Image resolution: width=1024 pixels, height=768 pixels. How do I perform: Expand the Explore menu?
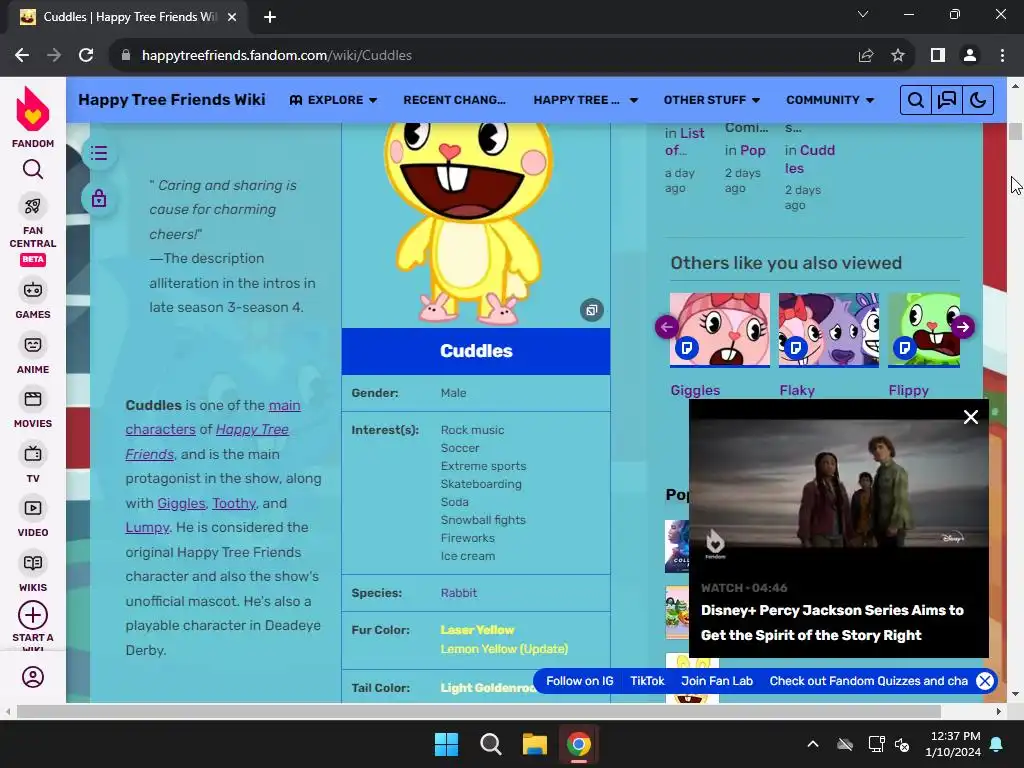(x=333, y=100)
